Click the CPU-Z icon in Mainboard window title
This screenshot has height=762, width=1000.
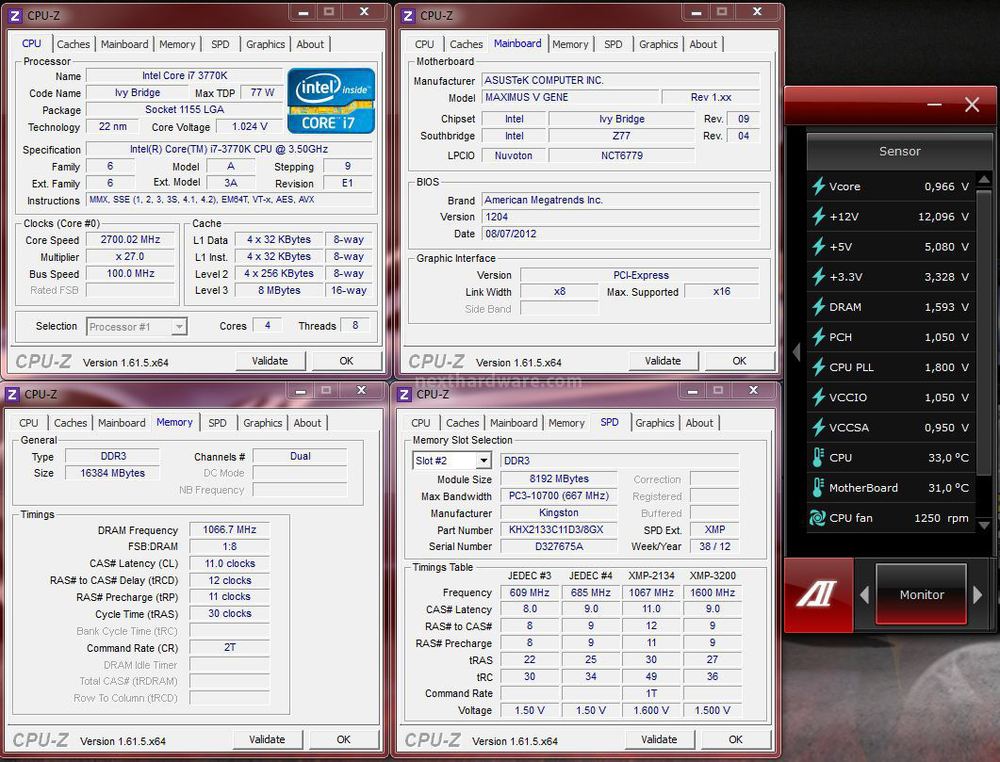point(409,15)
